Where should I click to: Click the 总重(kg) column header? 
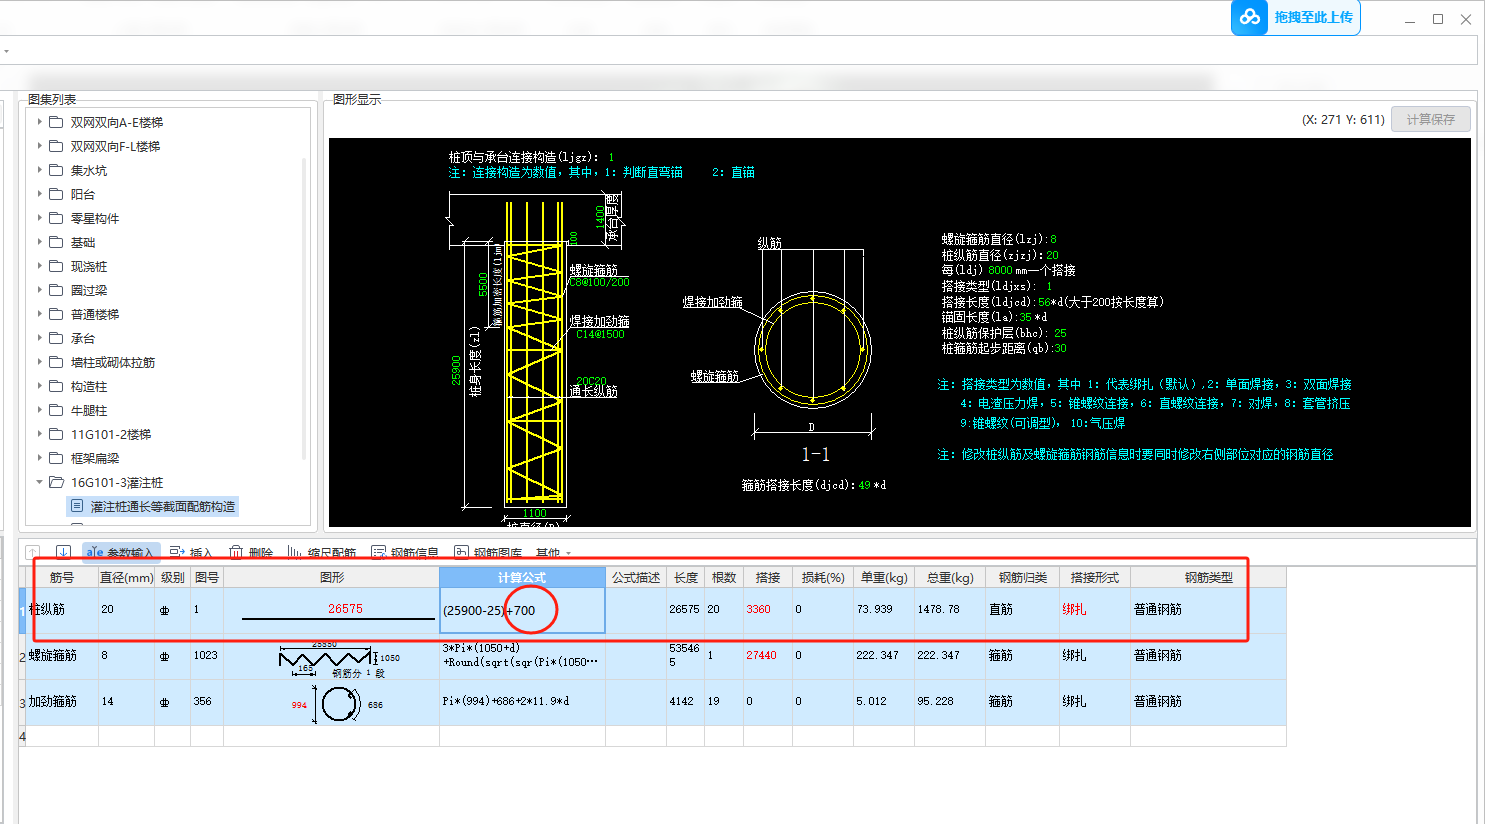tap(949, 577)
